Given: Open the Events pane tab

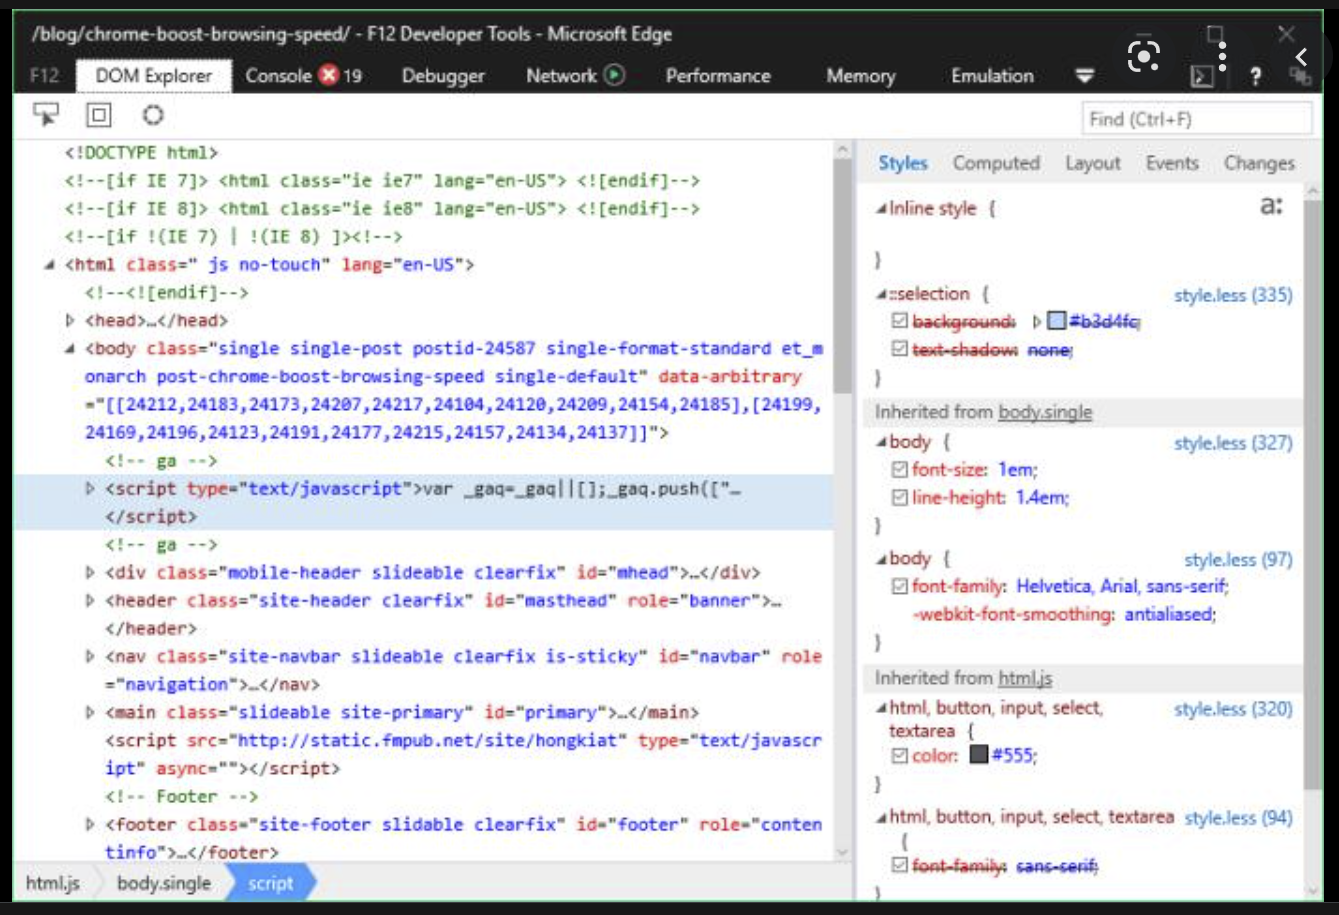Looking at the screenshot, I should pyautogui.click(x=1172, y=163).
